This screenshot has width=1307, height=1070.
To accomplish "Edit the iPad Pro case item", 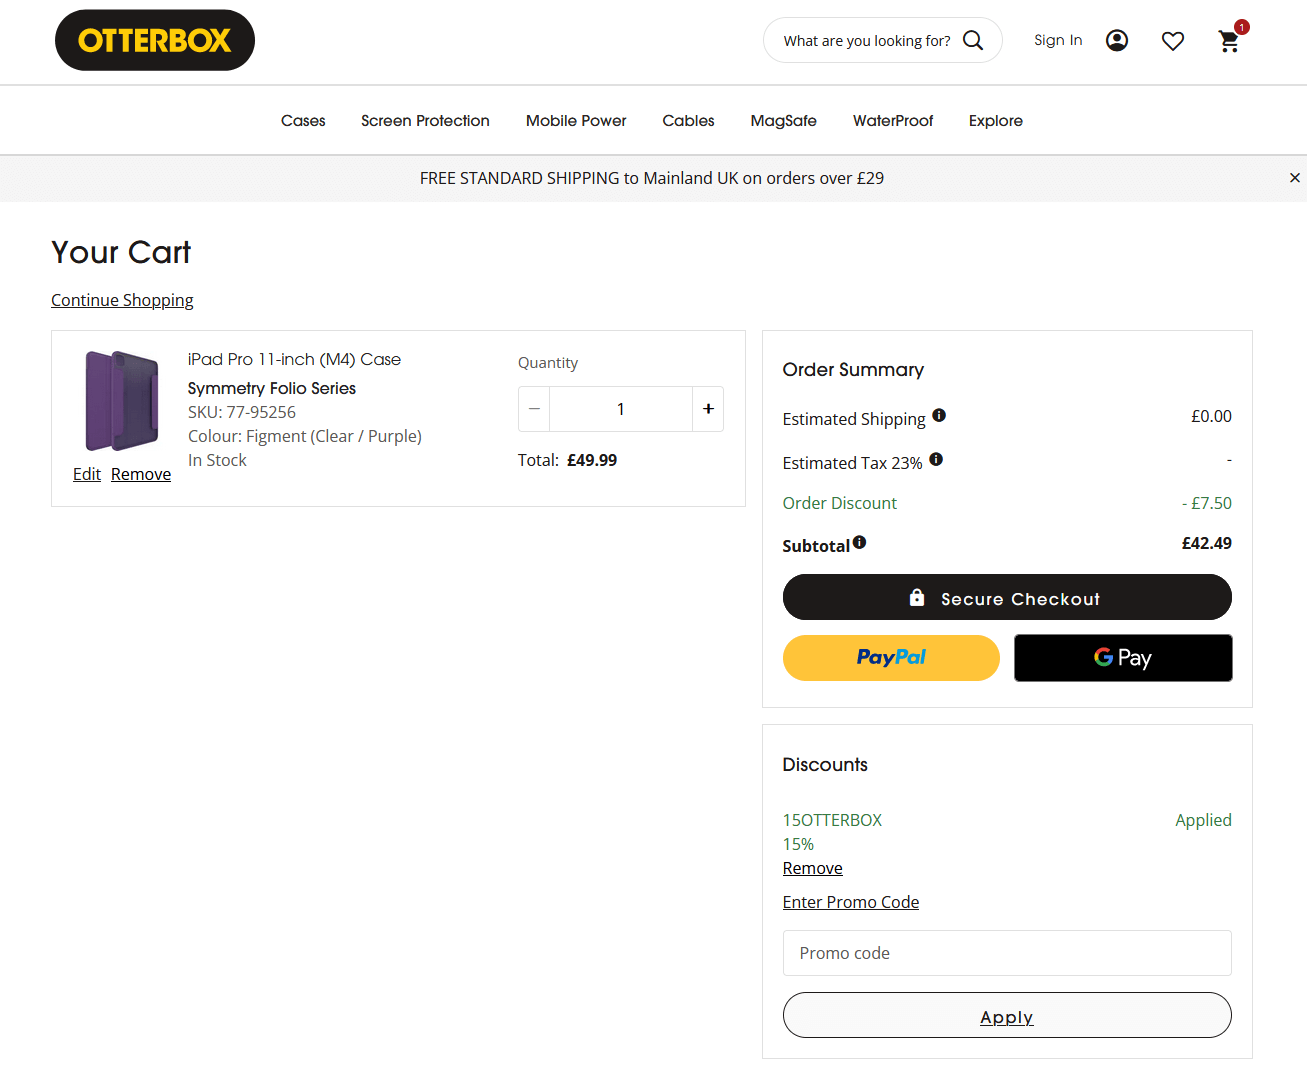I will (x=87, y=474).
